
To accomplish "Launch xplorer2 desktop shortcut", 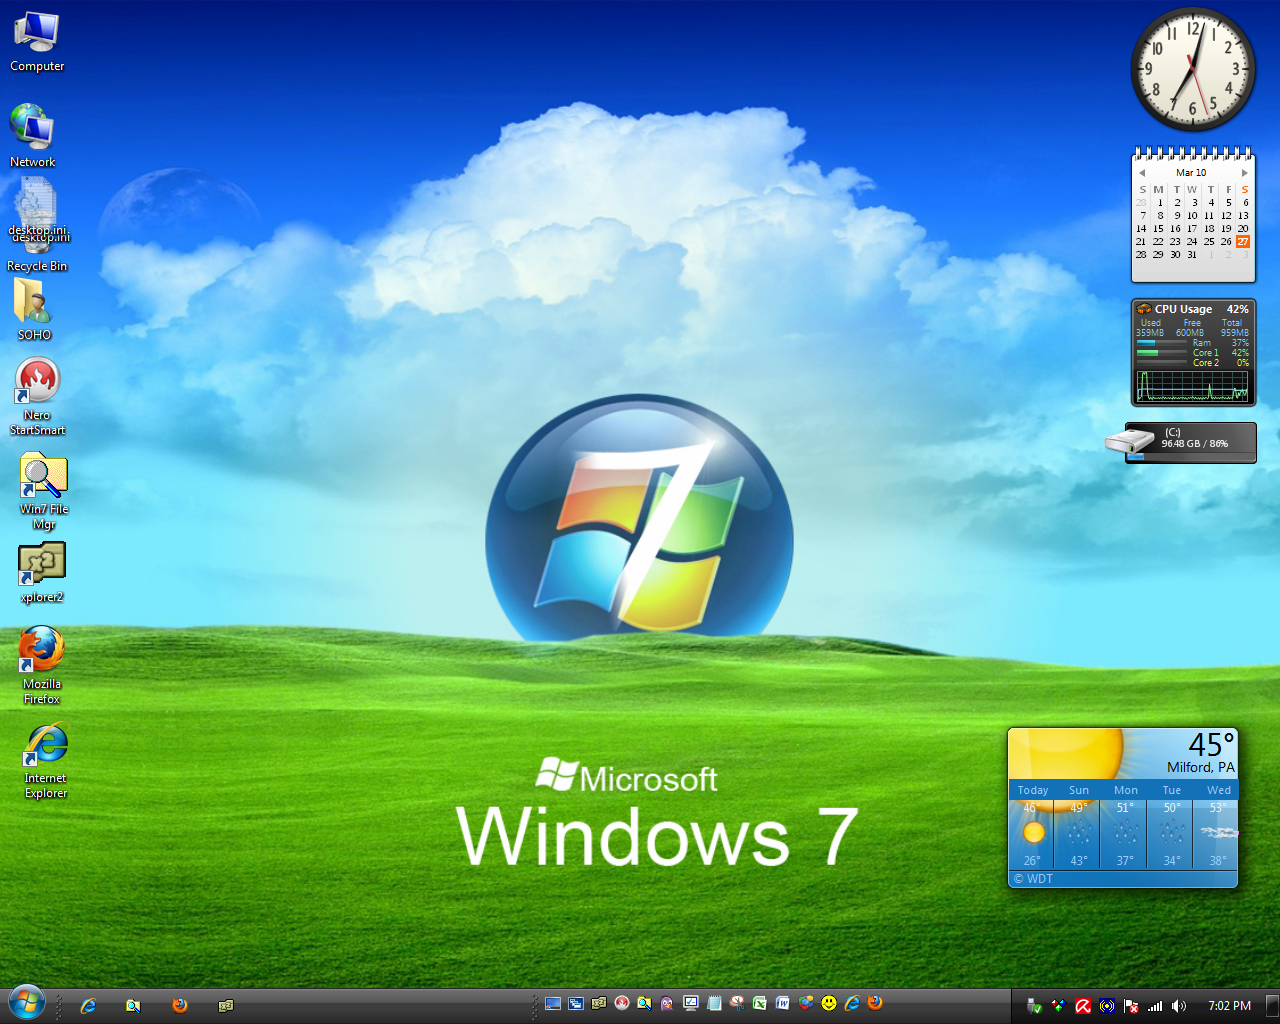I will [x=42, y=573].
